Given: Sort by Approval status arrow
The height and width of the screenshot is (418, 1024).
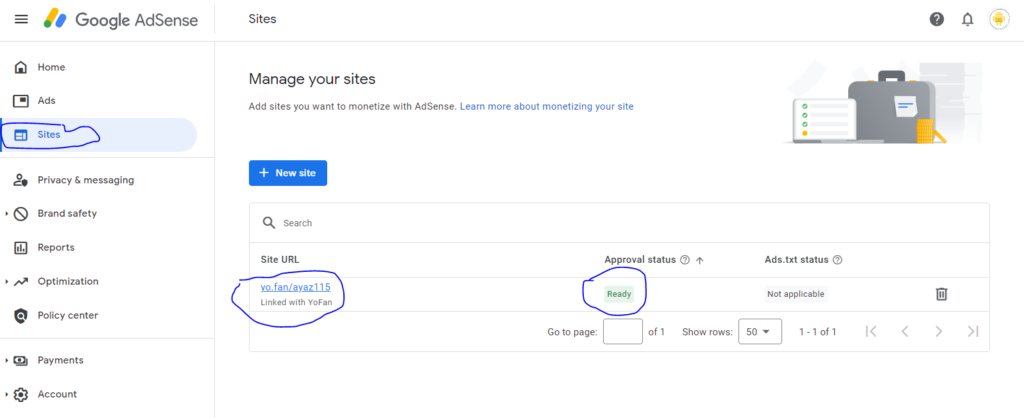Looking at the screenshot, I should 700,260.
